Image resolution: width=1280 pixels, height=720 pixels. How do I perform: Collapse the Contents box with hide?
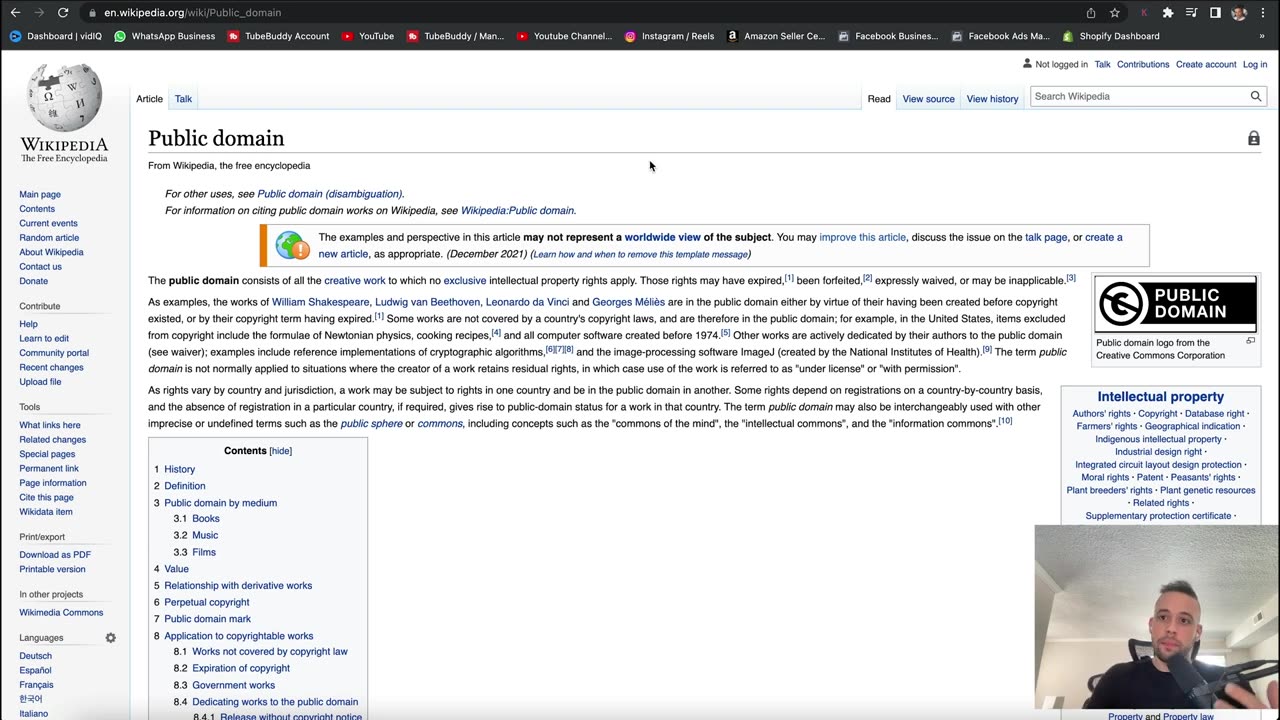coord(281,451)
